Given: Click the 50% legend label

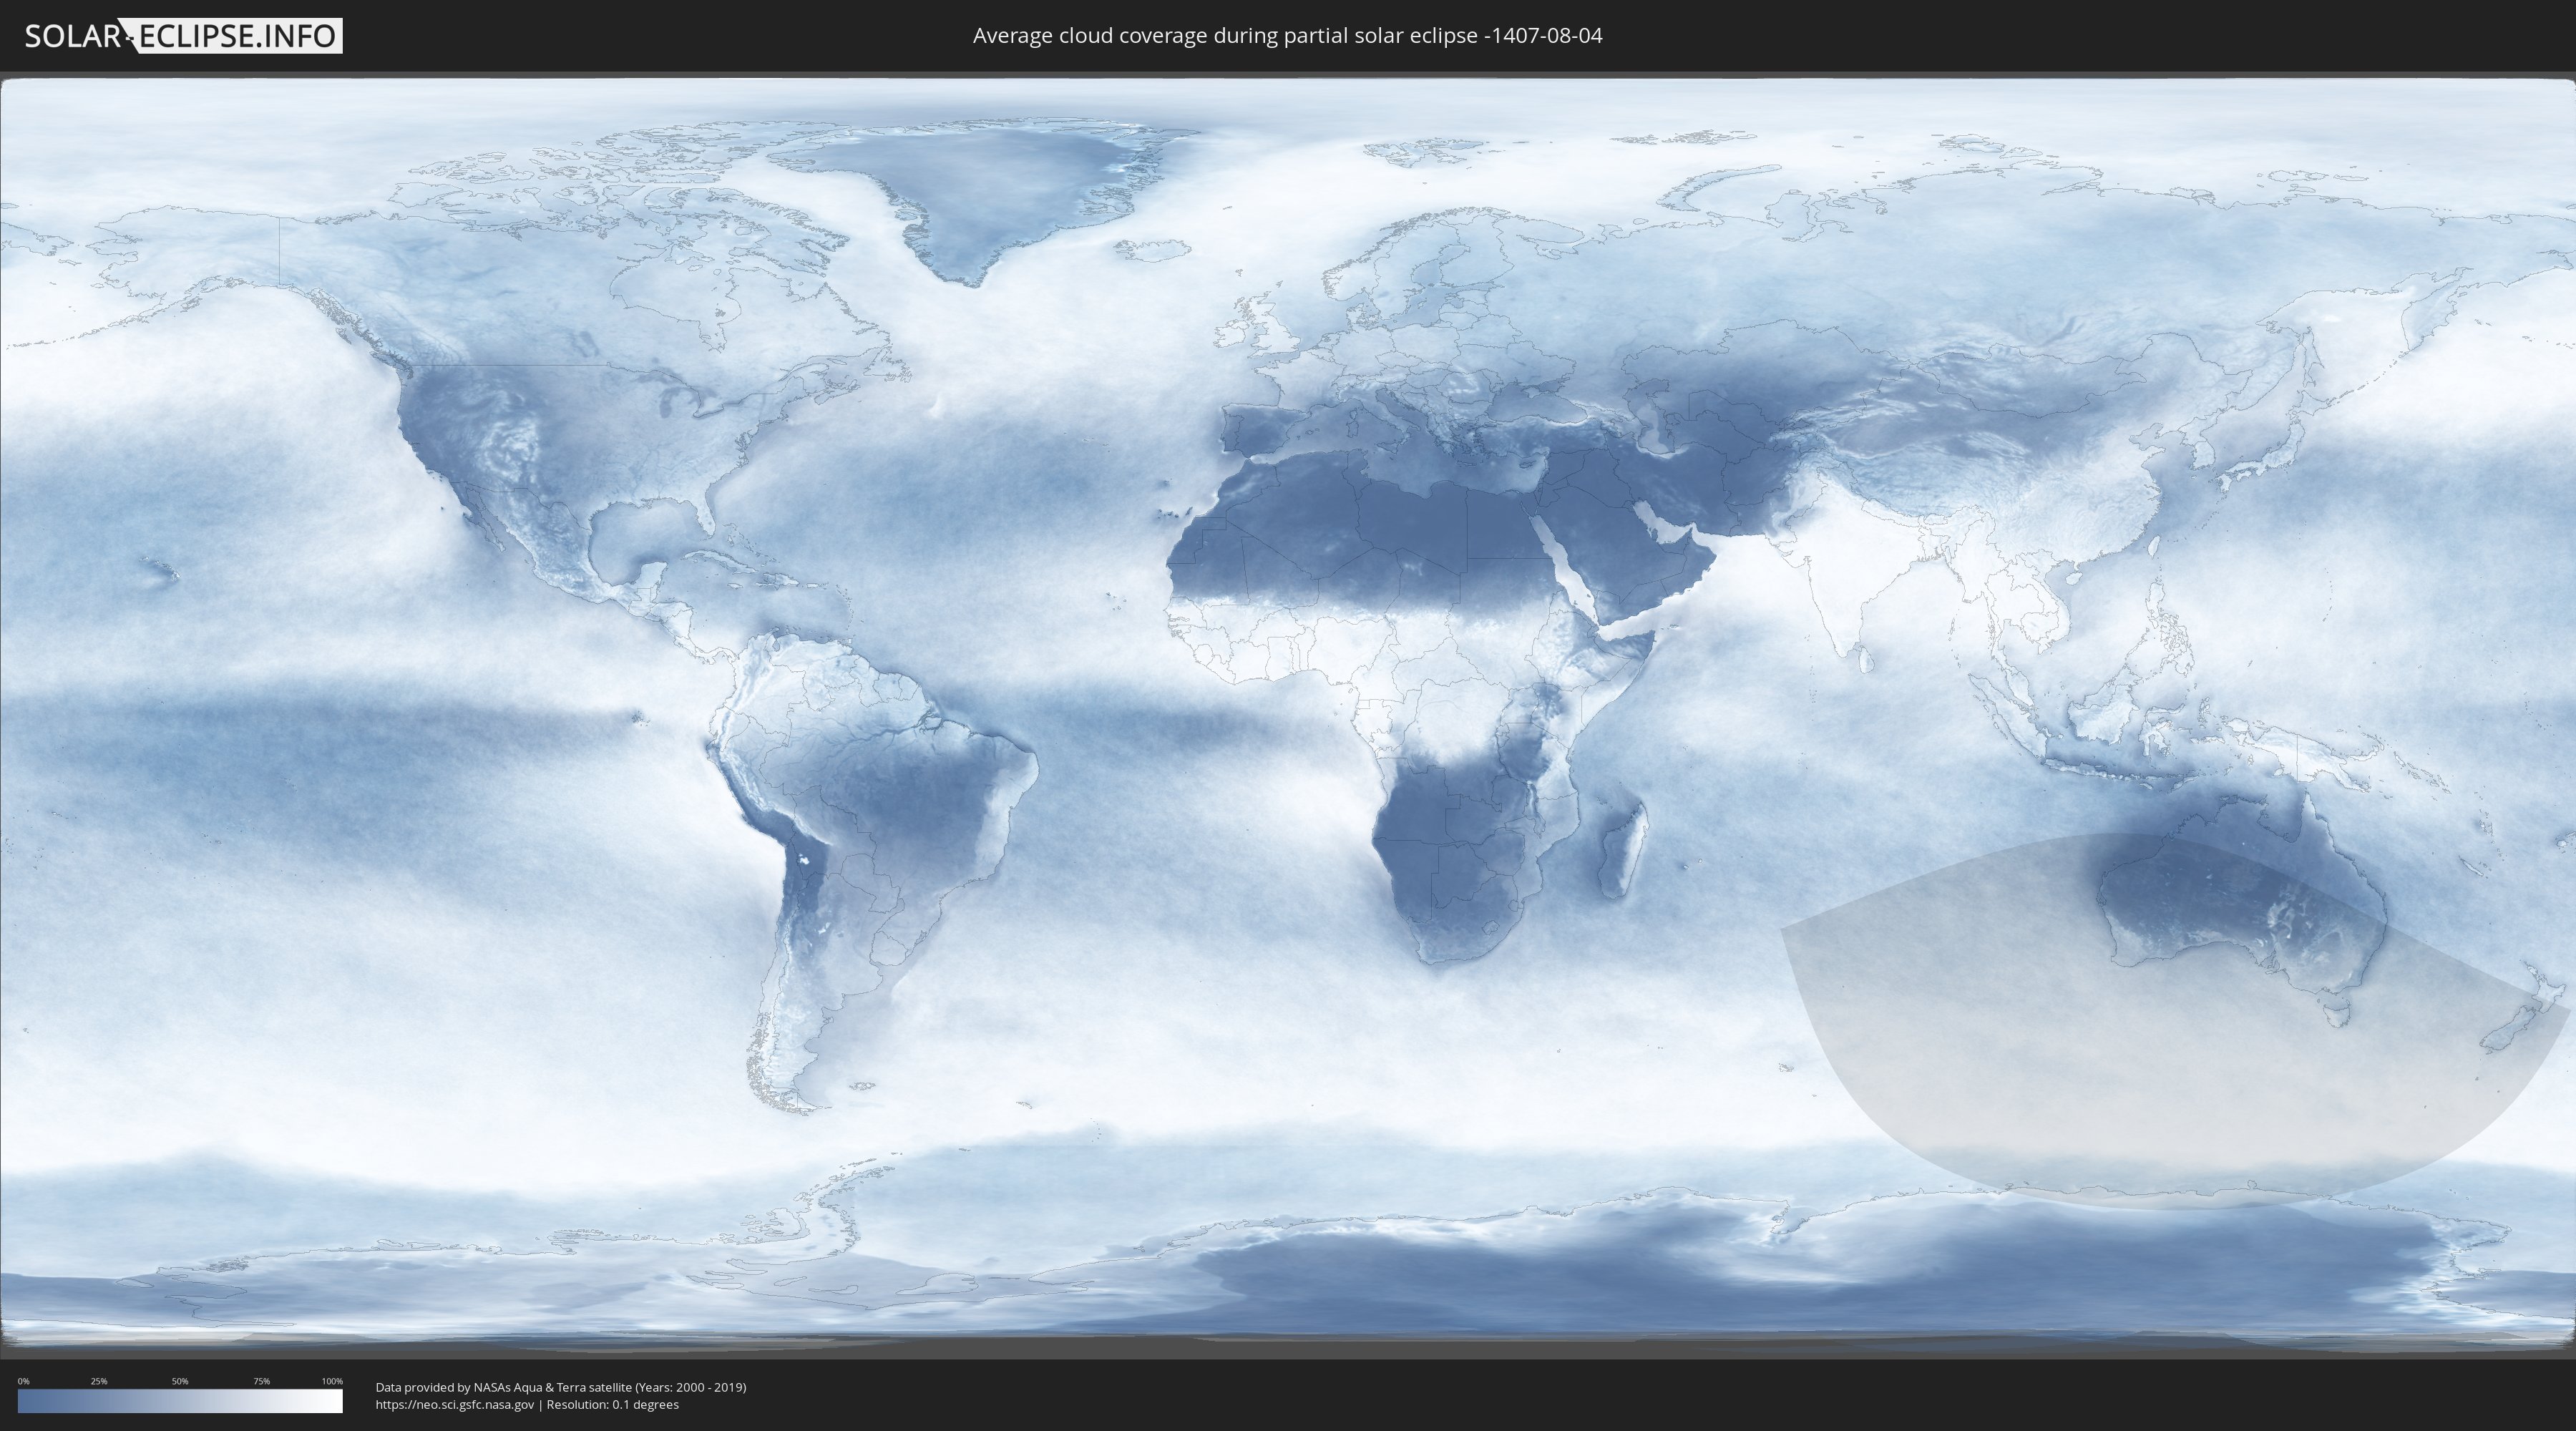Looking at the screenshot, I should click(x=180, y=1381).
